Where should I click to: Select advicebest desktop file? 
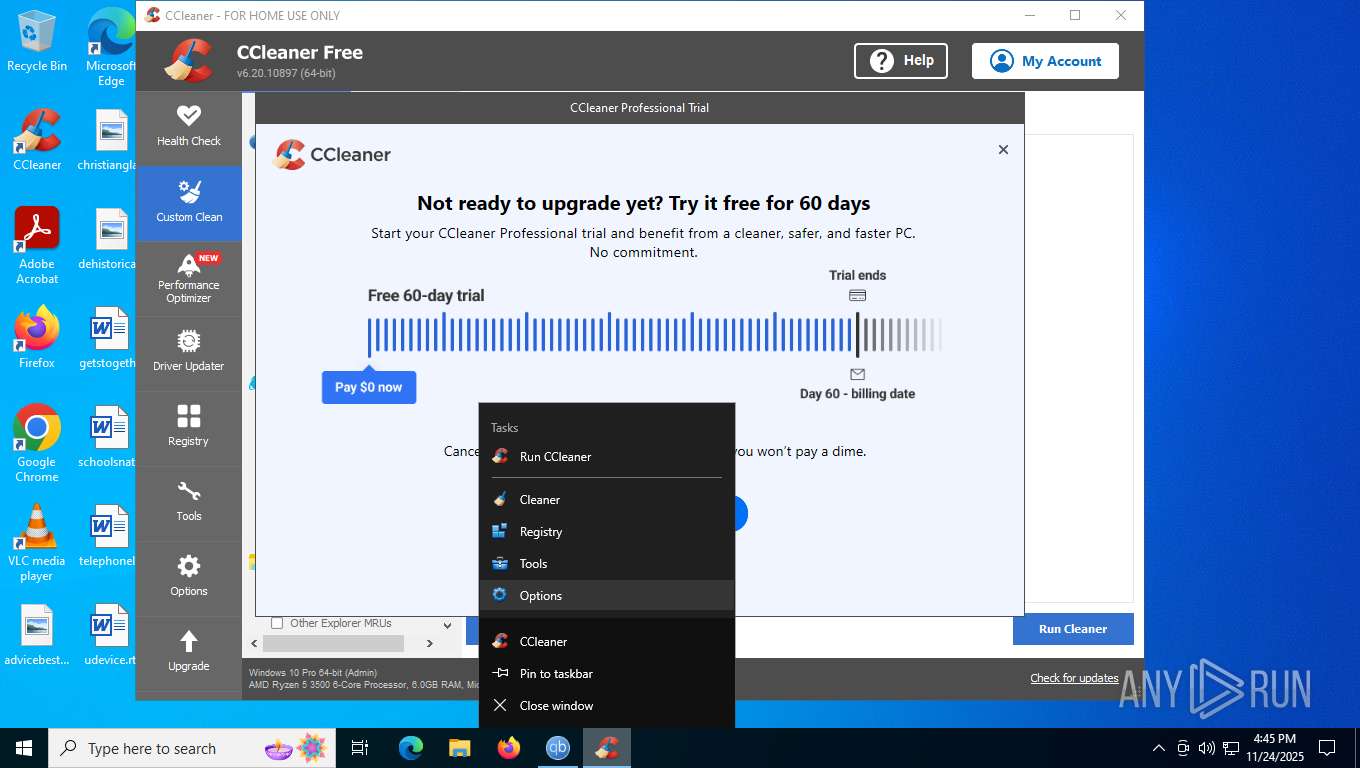37,634
